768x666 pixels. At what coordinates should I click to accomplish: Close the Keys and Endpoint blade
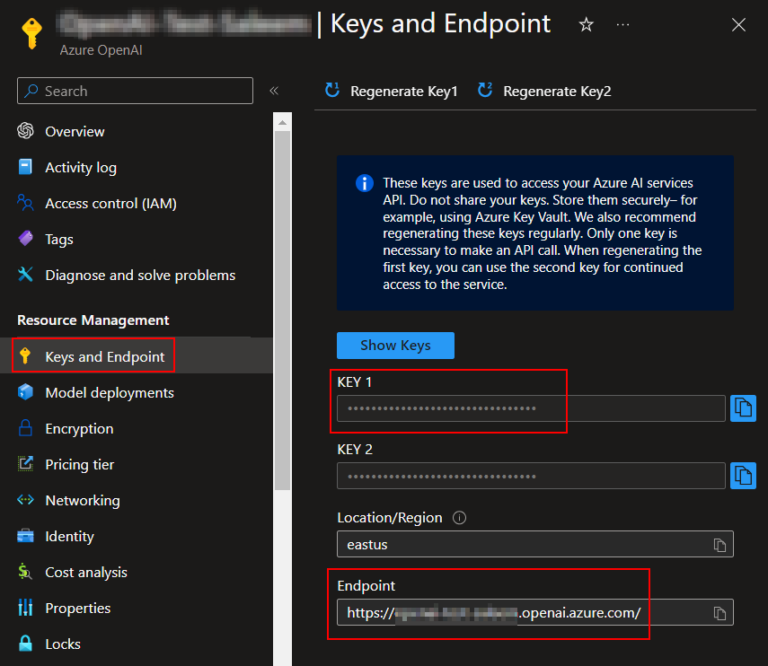click(x=739, y=25)
